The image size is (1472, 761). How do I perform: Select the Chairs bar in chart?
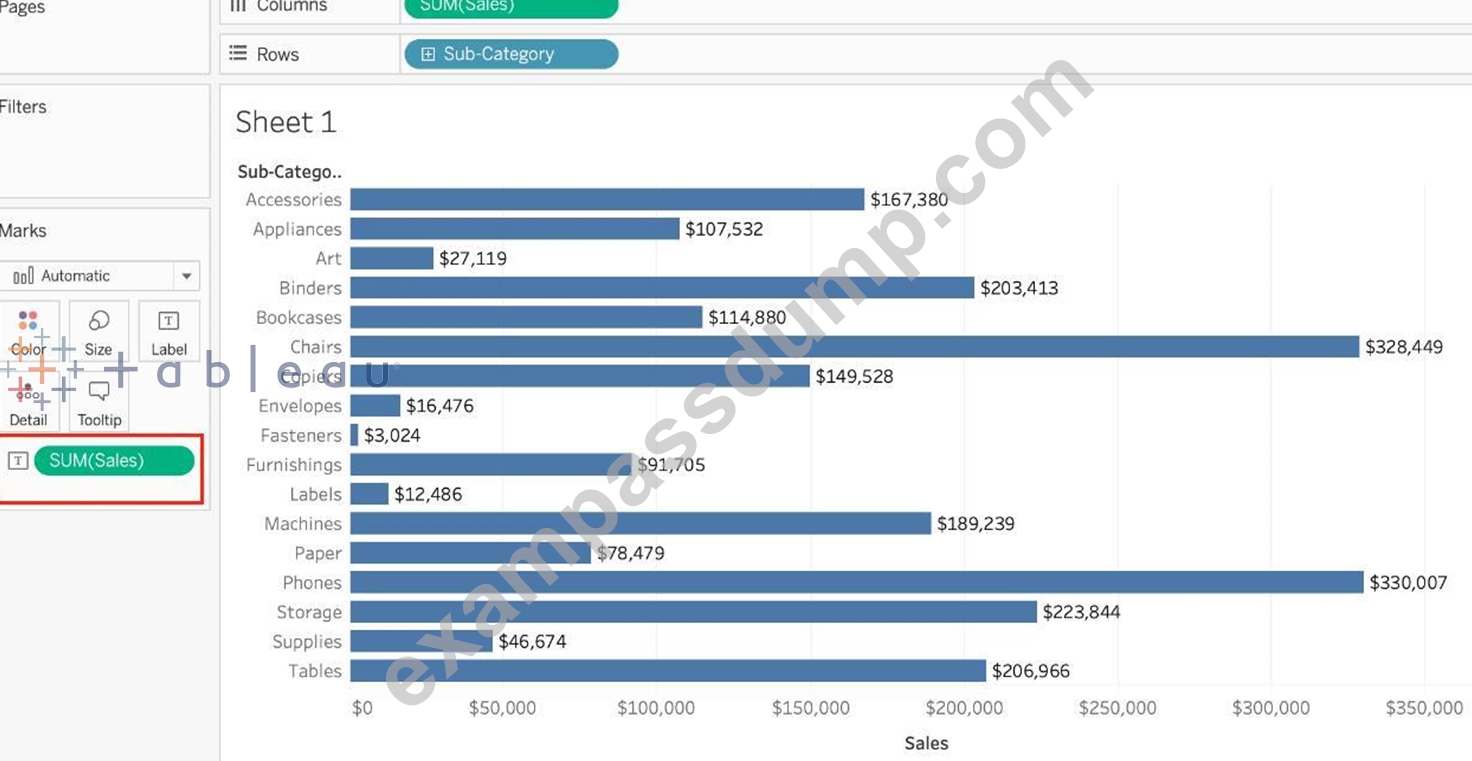coord(855,347)
